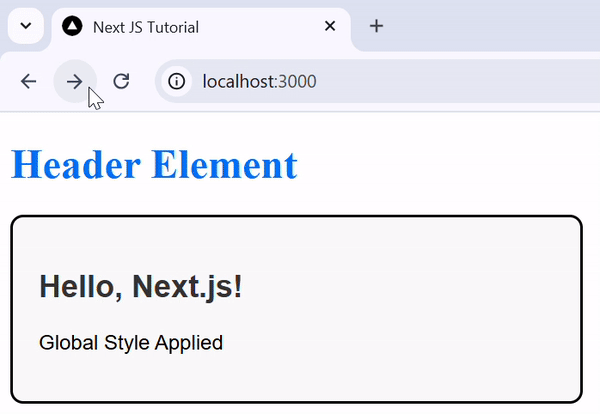Image resolution: width=600 pixels, height=414 pixels.
Task: Focus the localhost:3000 address bar
Action: click(x=377, y=81)
